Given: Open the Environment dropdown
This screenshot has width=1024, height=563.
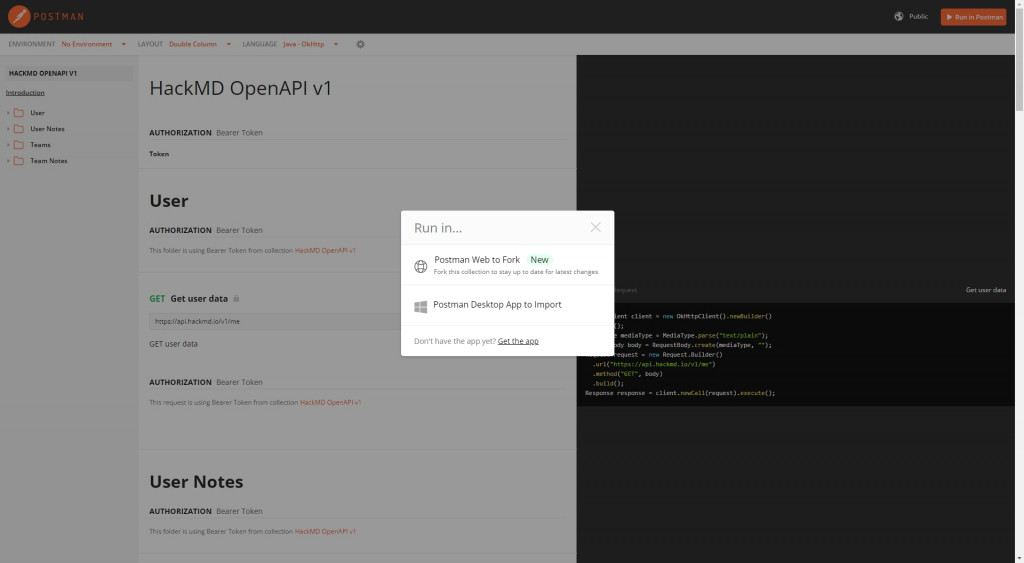Looking at the screenshot, I should point(93,44).
